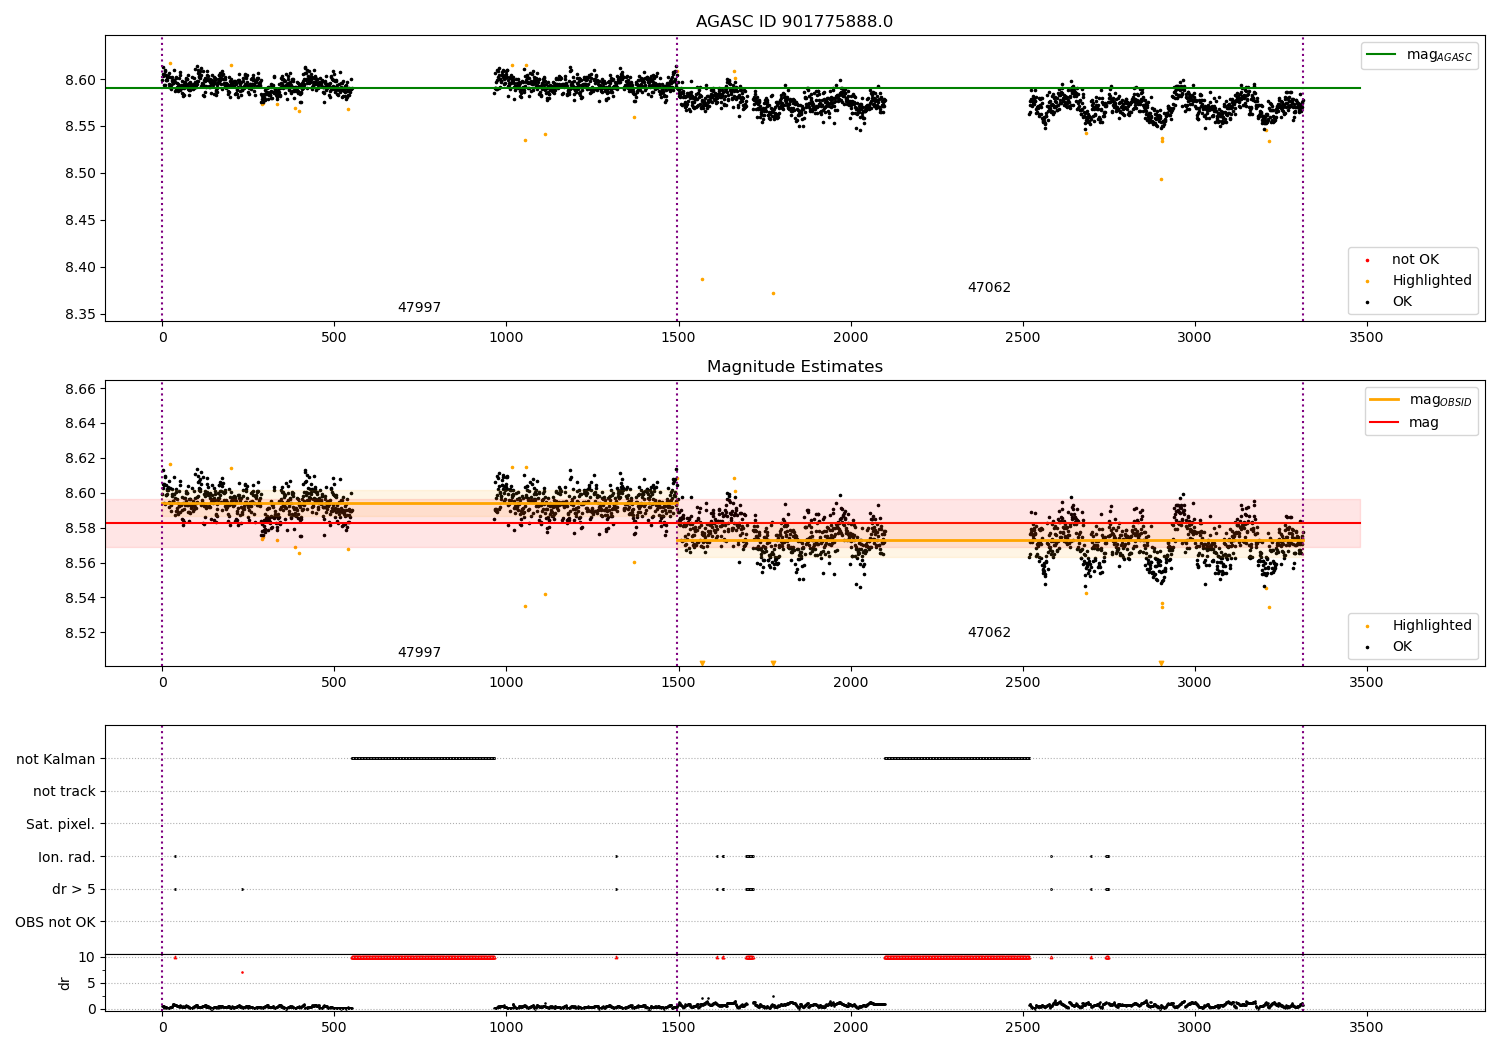Screen dimensions: 1500x1050
Task: Click the first 'not Kalman' black bar segment
Action: [x=423, y=759]
